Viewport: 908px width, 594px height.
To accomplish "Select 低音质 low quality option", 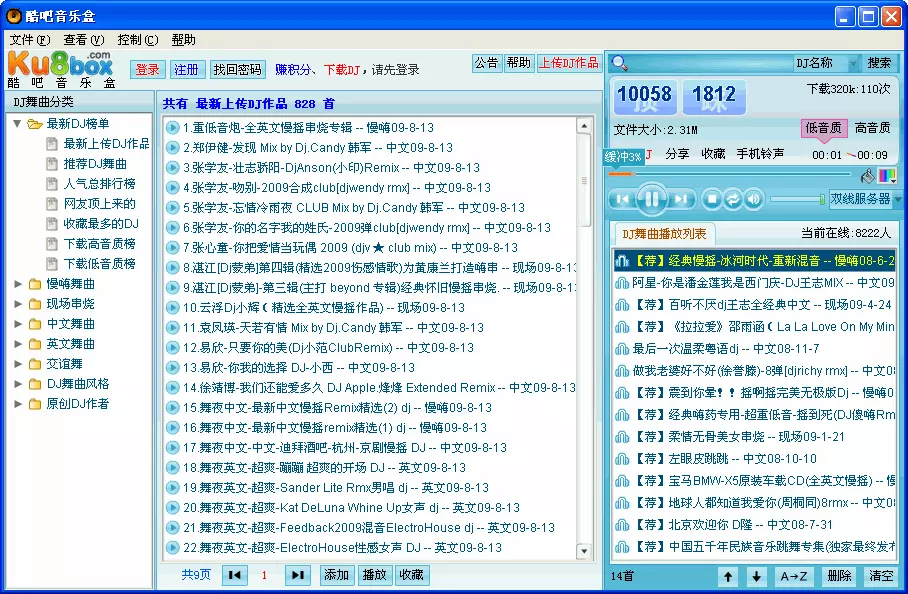I will pyautogui.click(x=823, y=127).
